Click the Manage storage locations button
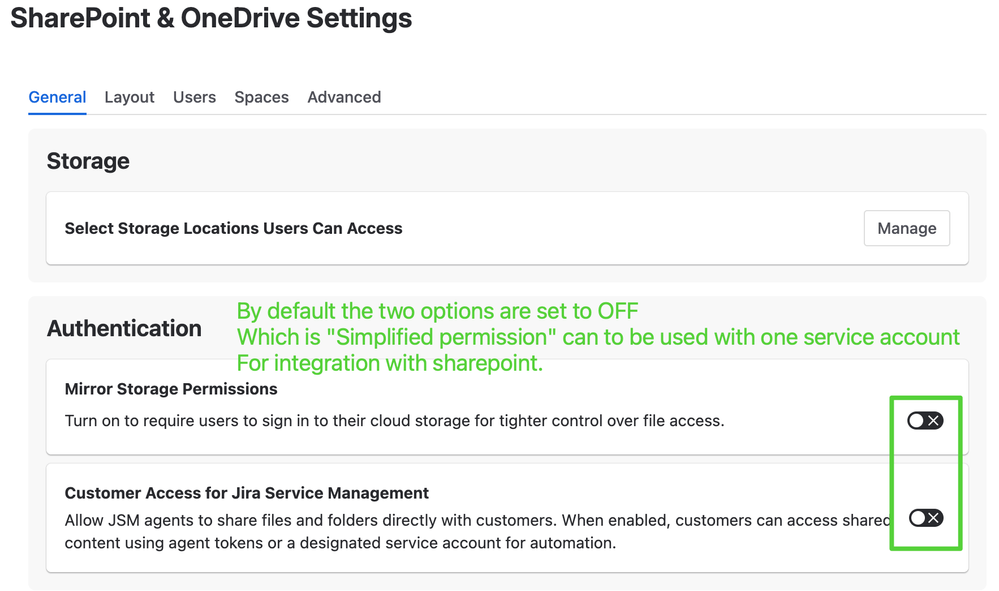This screenshot has height=591, width=999. 907,228
